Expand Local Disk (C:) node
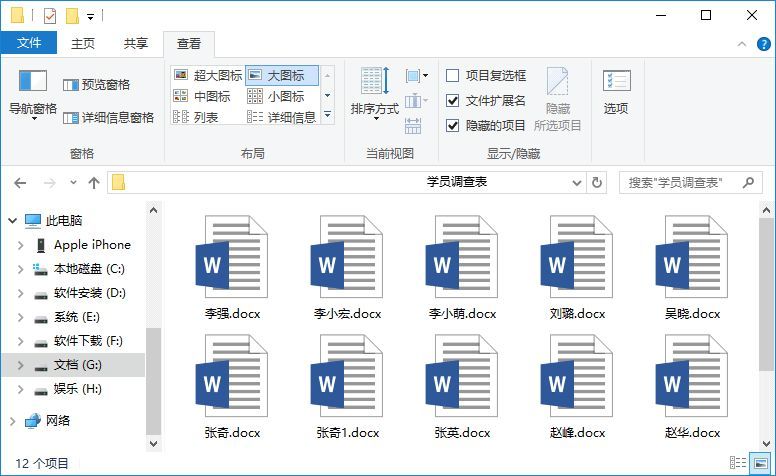This screenshot has width=776, height=476. (20, 269)
